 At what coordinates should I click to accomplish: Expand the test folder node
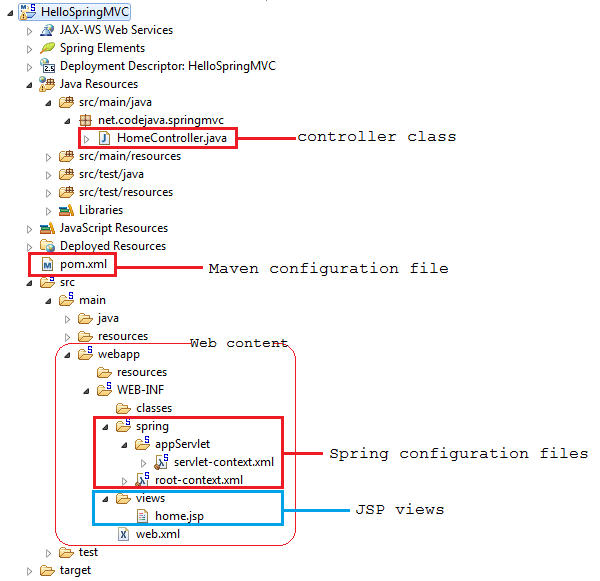(48, 553)
